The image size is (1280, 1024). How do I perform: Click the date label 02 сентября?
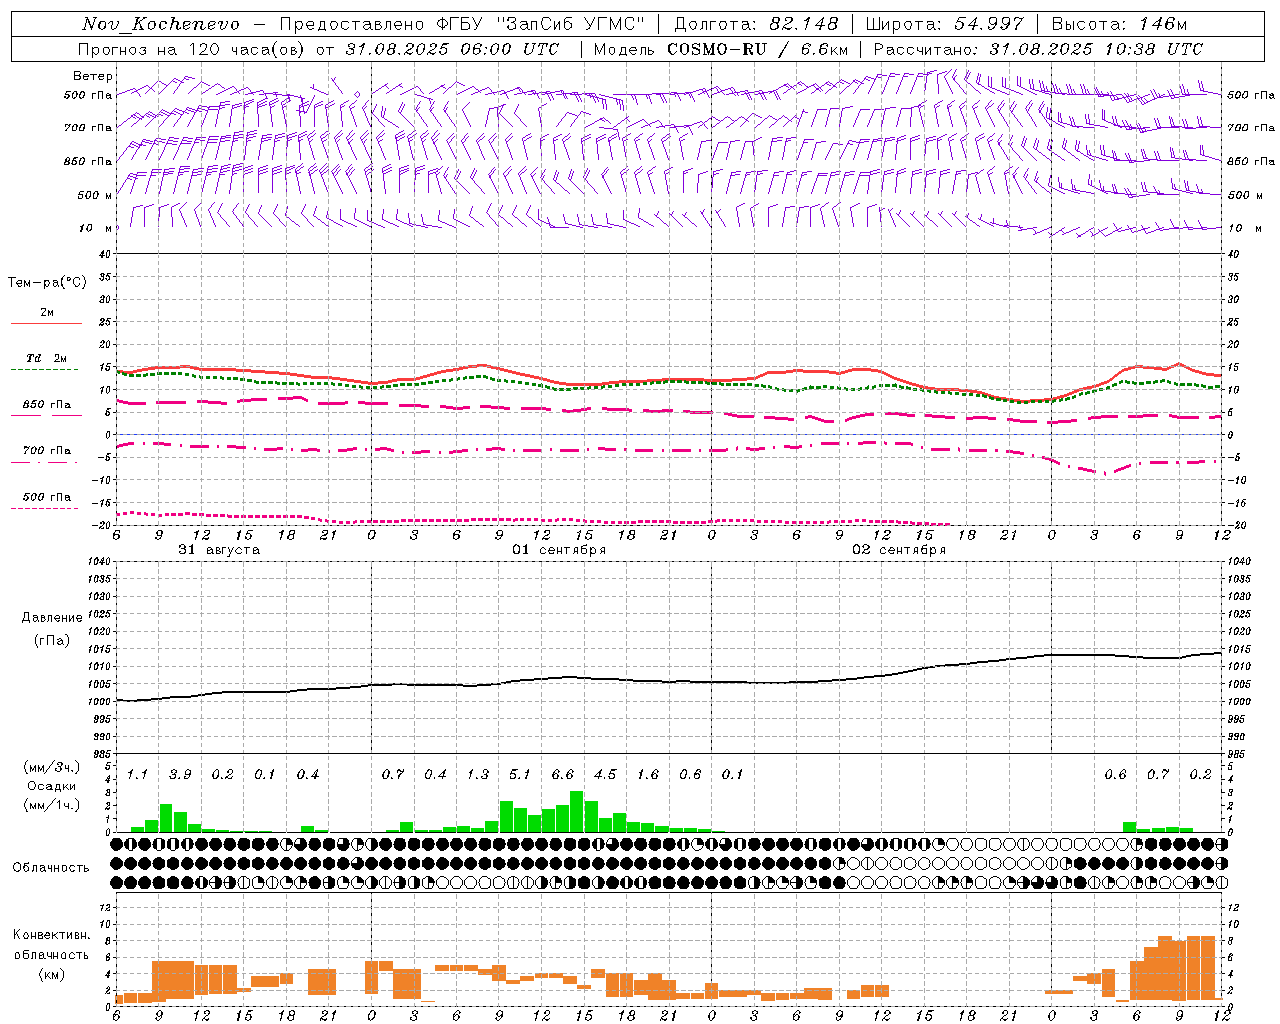[899, 550]
